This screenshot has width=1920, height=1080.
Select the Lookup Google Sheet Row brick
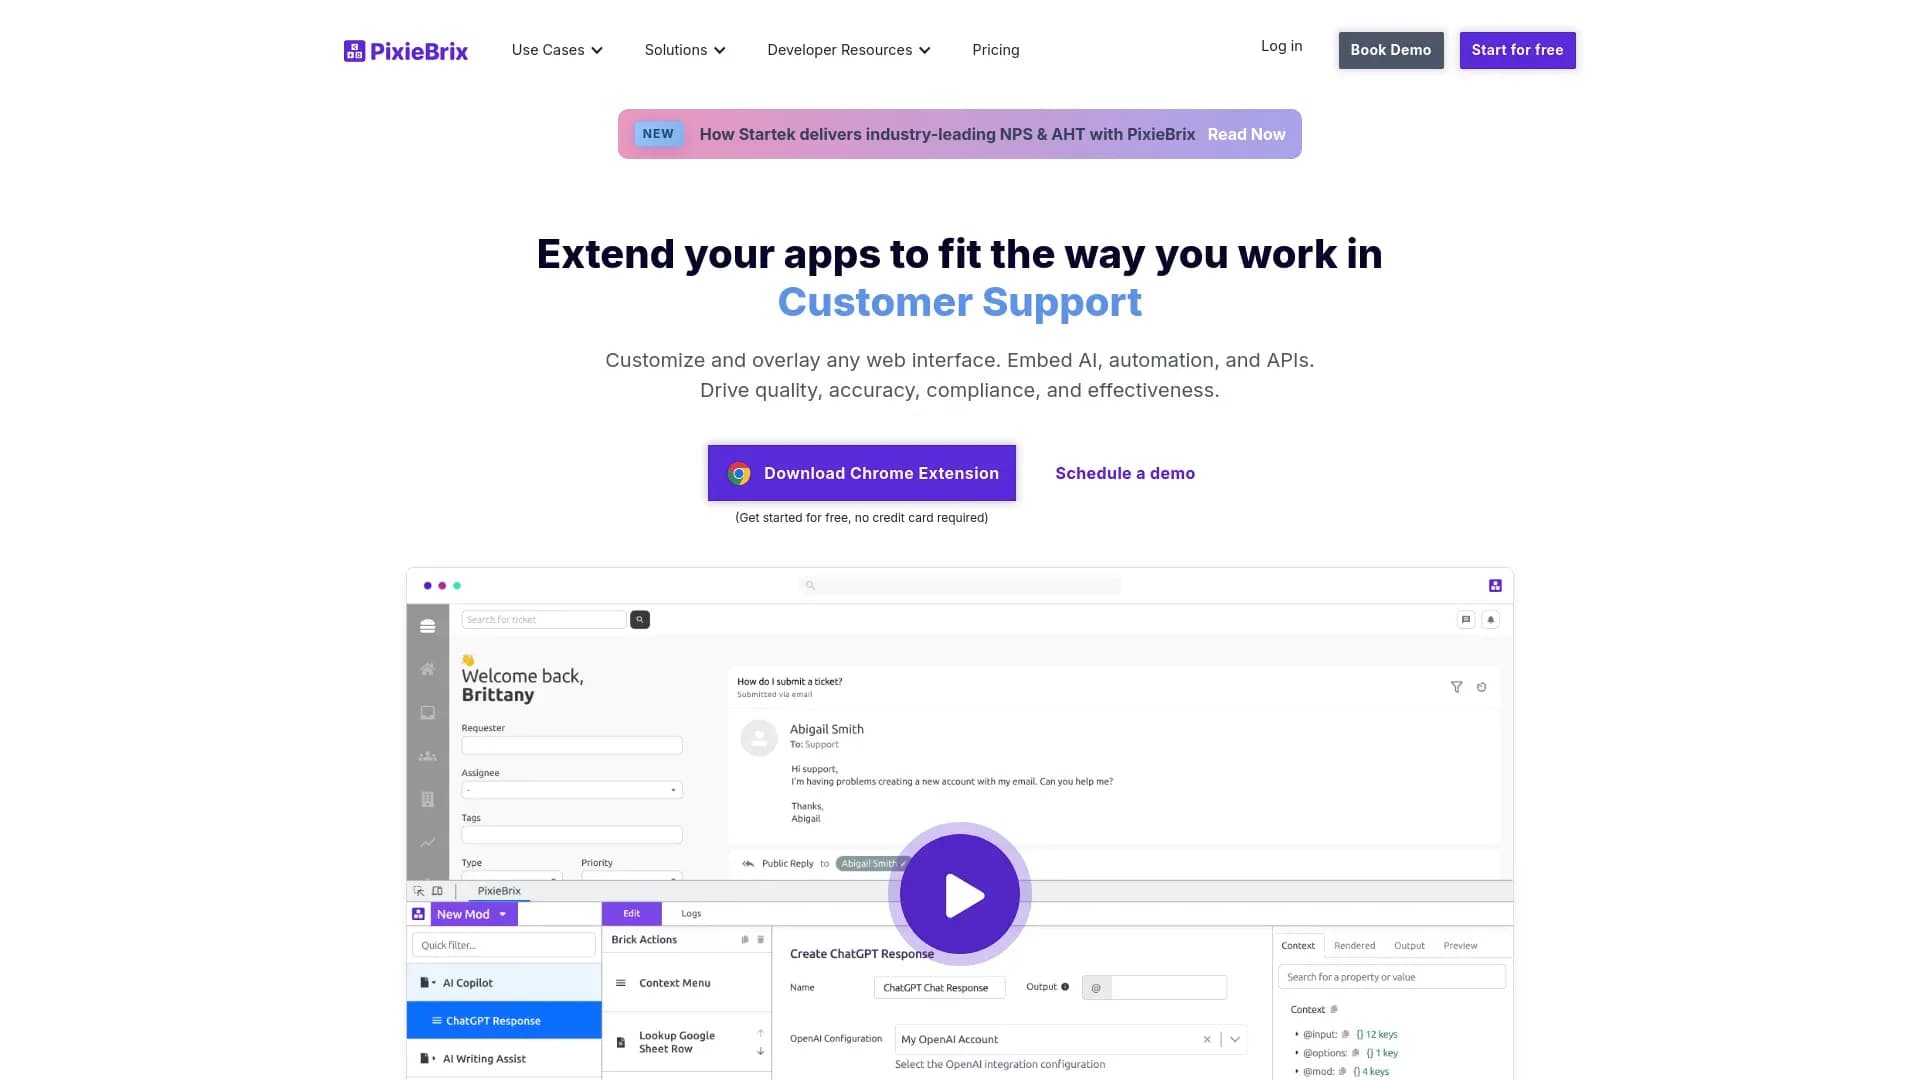tap(687, 1042)
